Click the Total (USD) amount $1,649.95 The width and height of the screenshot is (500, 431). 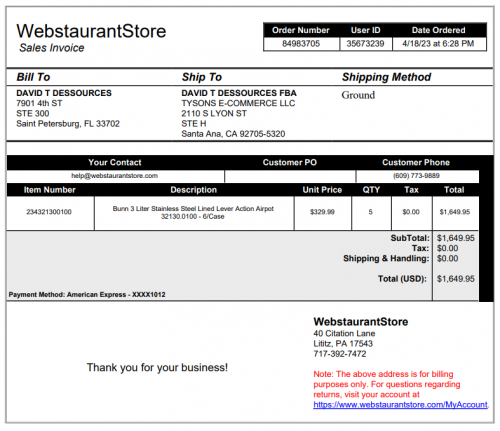[x=455, y=279]
